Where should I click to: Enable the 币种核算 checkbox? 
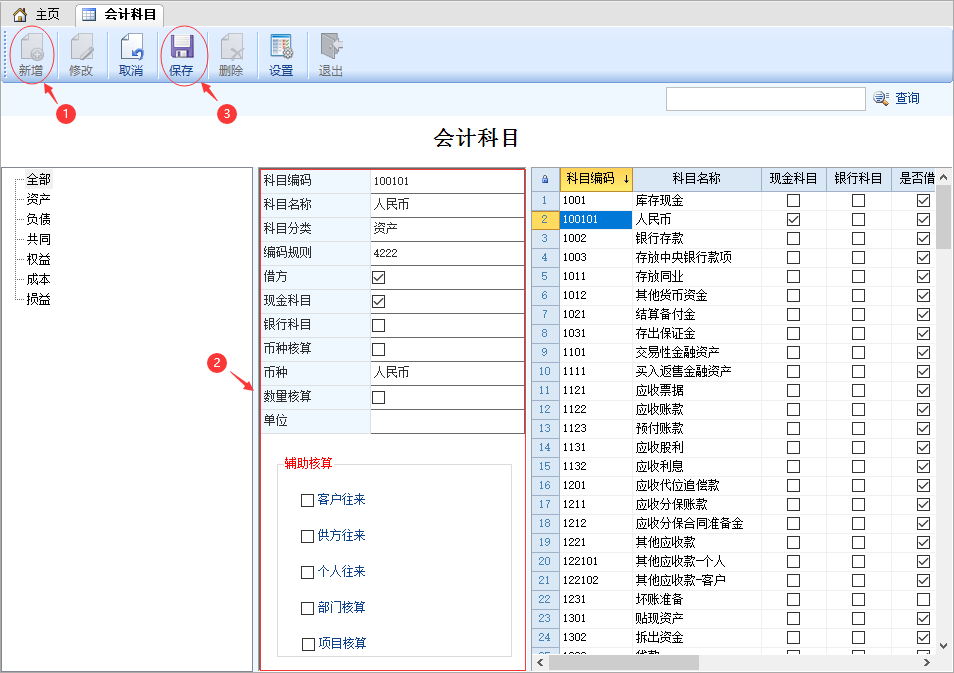pos(378,349)
